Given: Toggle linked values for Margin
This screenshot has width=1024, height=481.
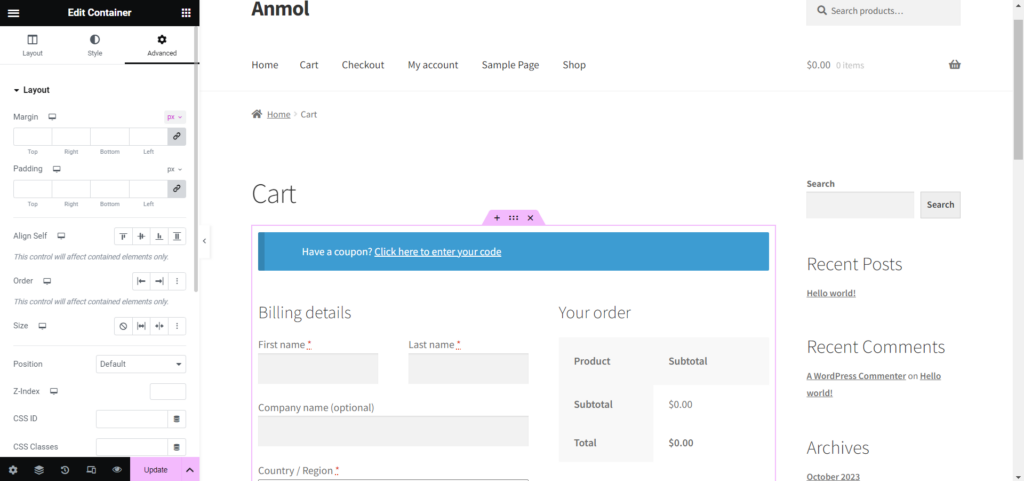Looking at the screenshot, I should (176, 136).
